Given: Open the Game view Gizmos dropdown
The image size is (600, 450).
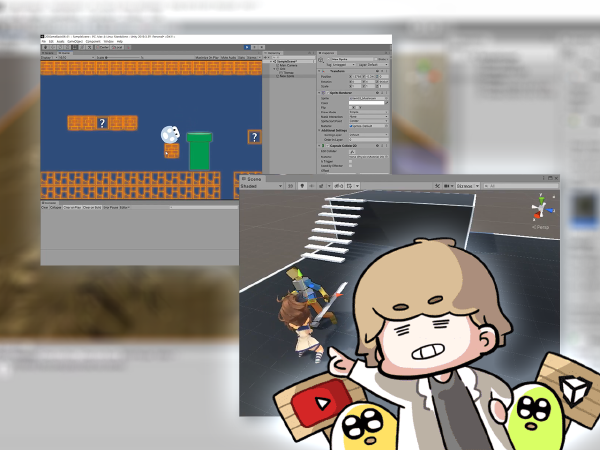Looking at the screenshot, I should 253,57.
